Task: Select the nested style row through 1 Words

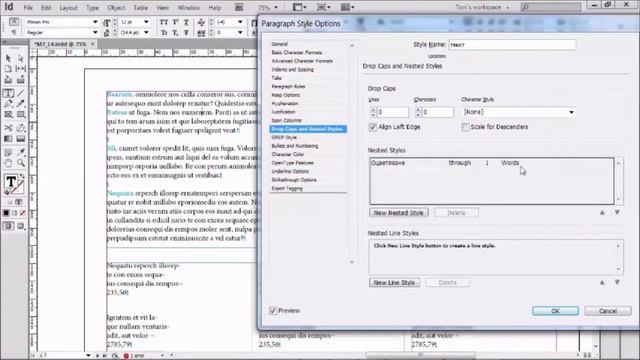Action: (491, 163)
